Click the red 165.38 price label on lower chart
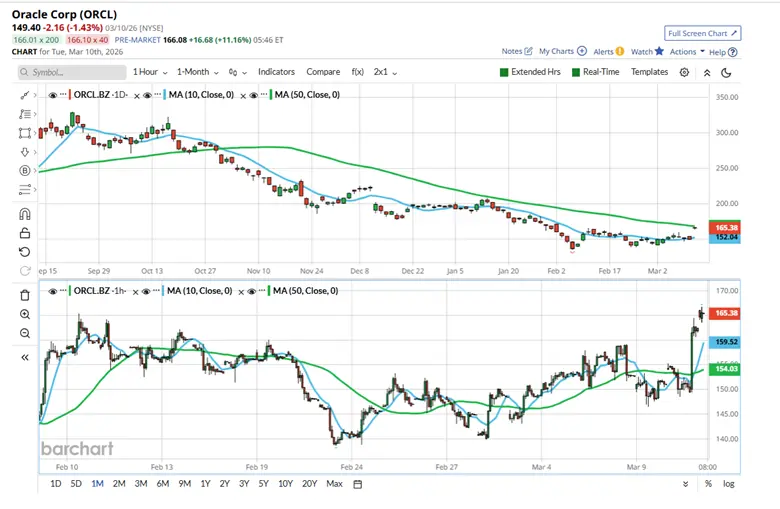The height and width of the screenshot is (509, 780). click(726, 313)
